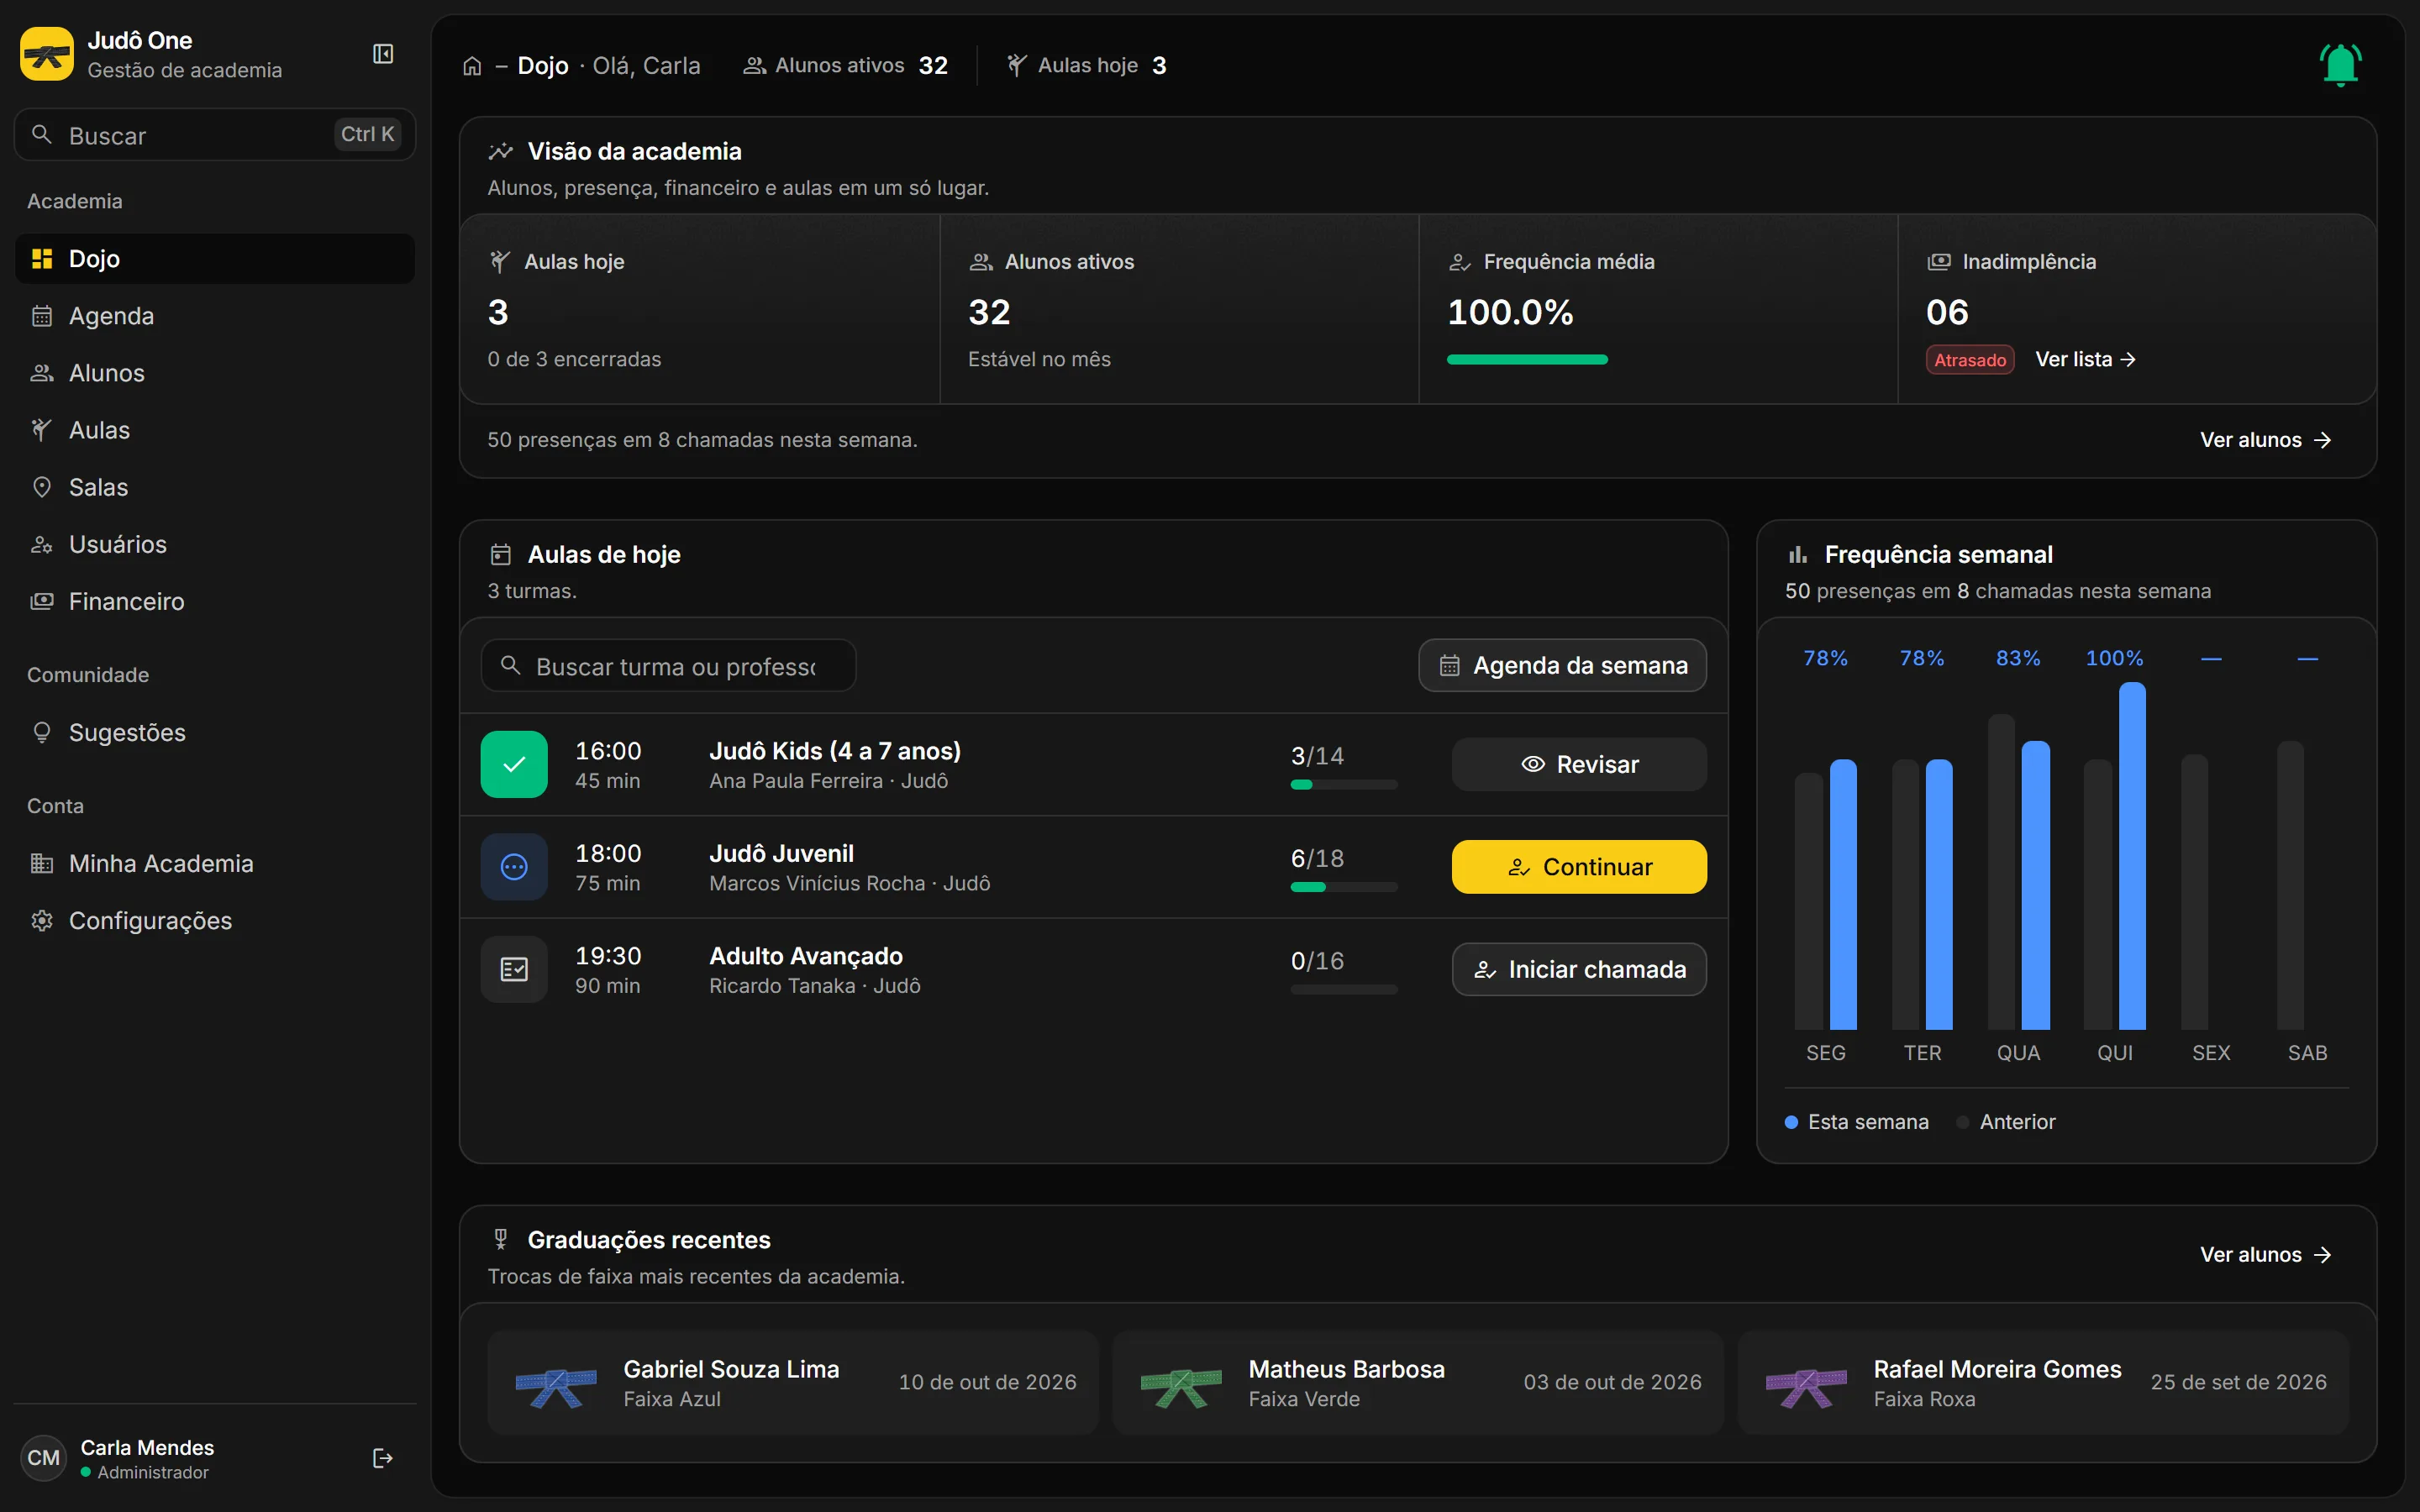Click the Frequência média green progress bar
This screenshot has width=2420, height=1512.
coord(1527,360)
